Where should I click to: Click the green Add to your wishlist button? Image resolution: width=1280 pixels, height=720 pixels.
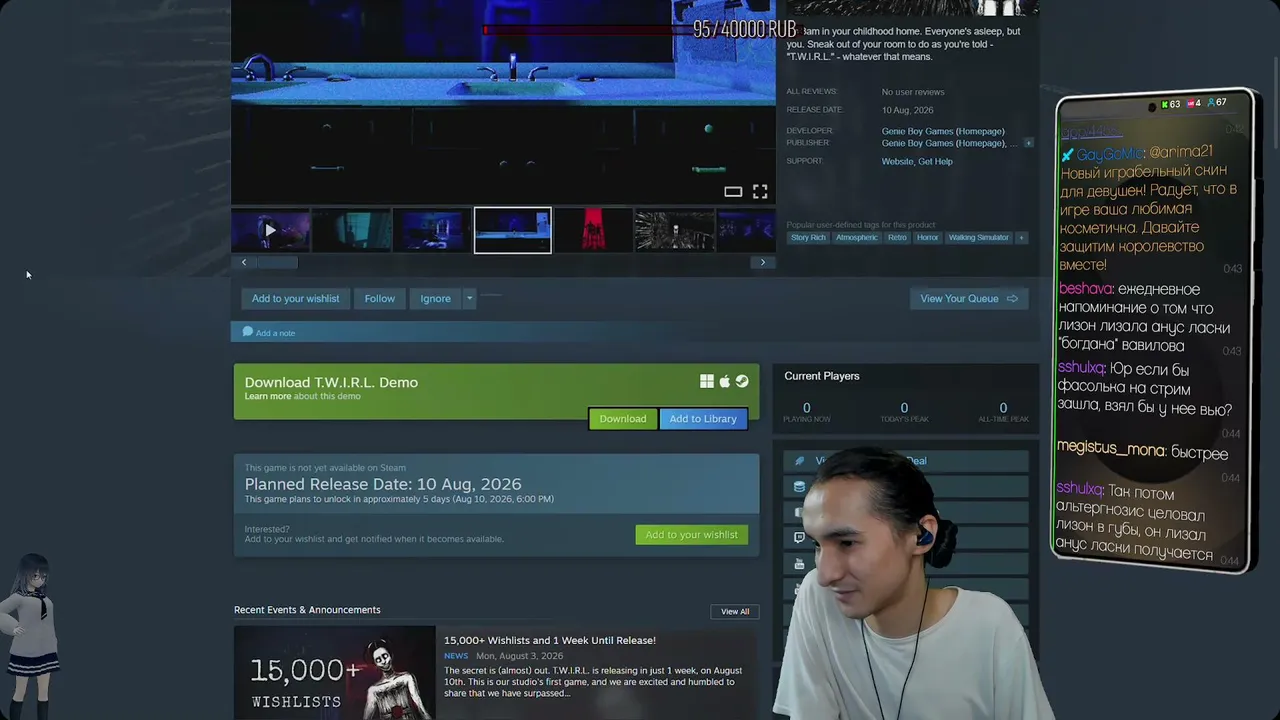click(691, 535)
